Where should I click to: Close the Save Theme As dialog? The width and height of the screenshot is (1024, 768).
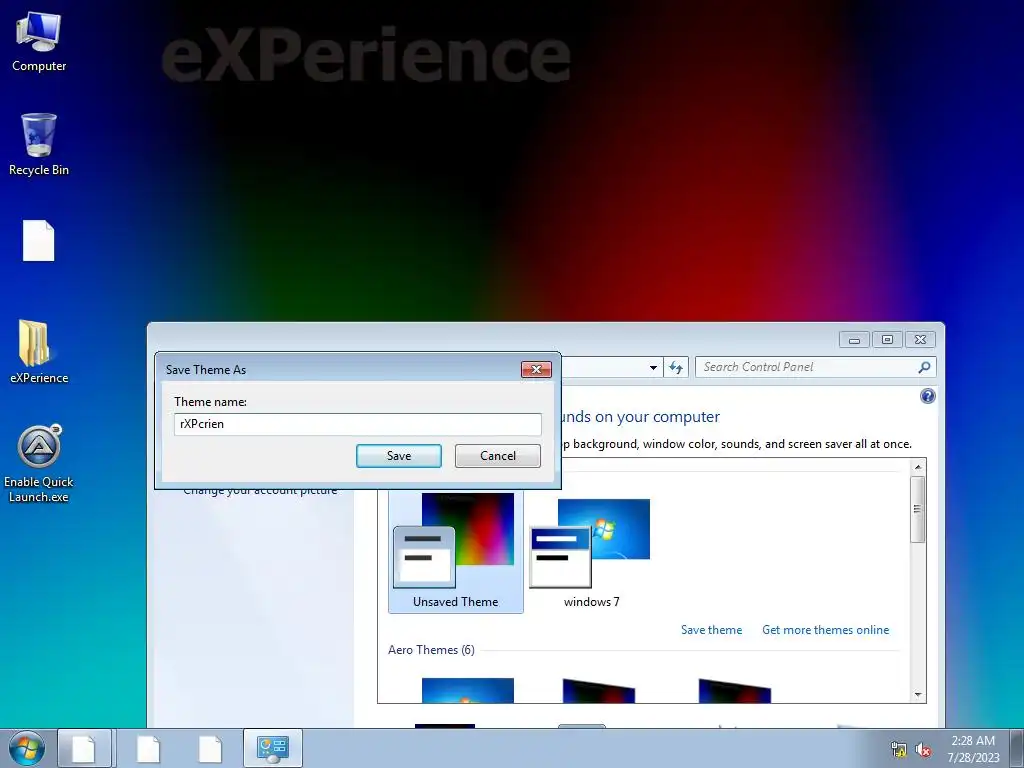click(x=536, y=370)
